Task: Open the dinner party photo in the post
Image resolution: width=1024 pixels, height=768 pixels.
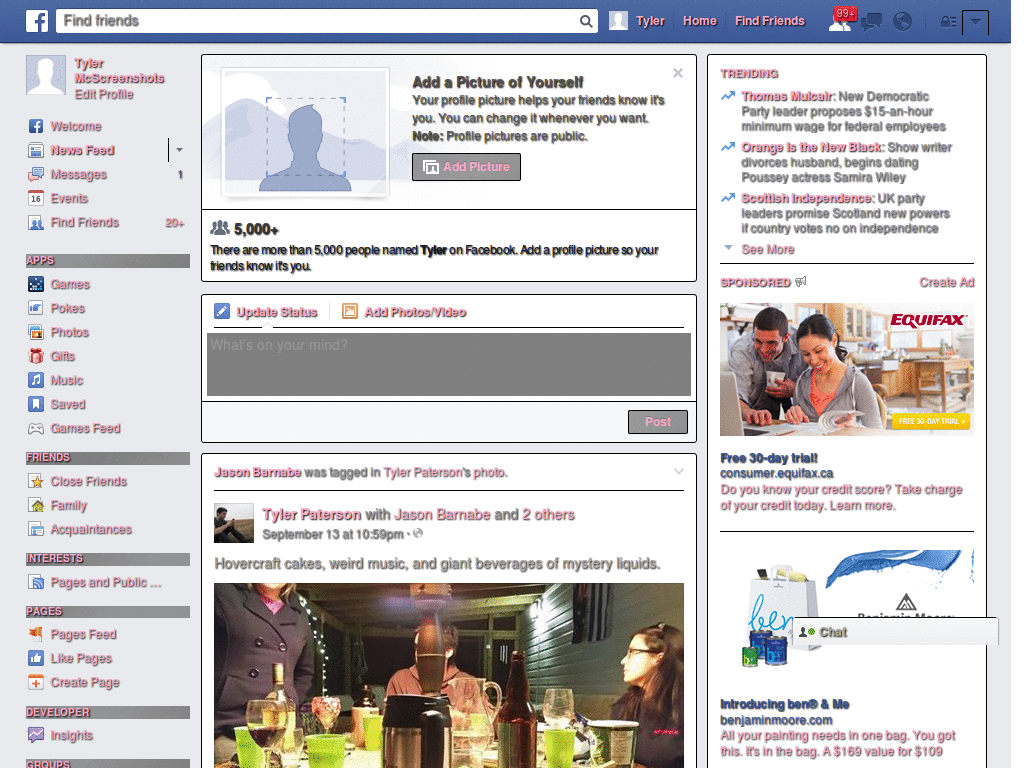Action: 449,675
